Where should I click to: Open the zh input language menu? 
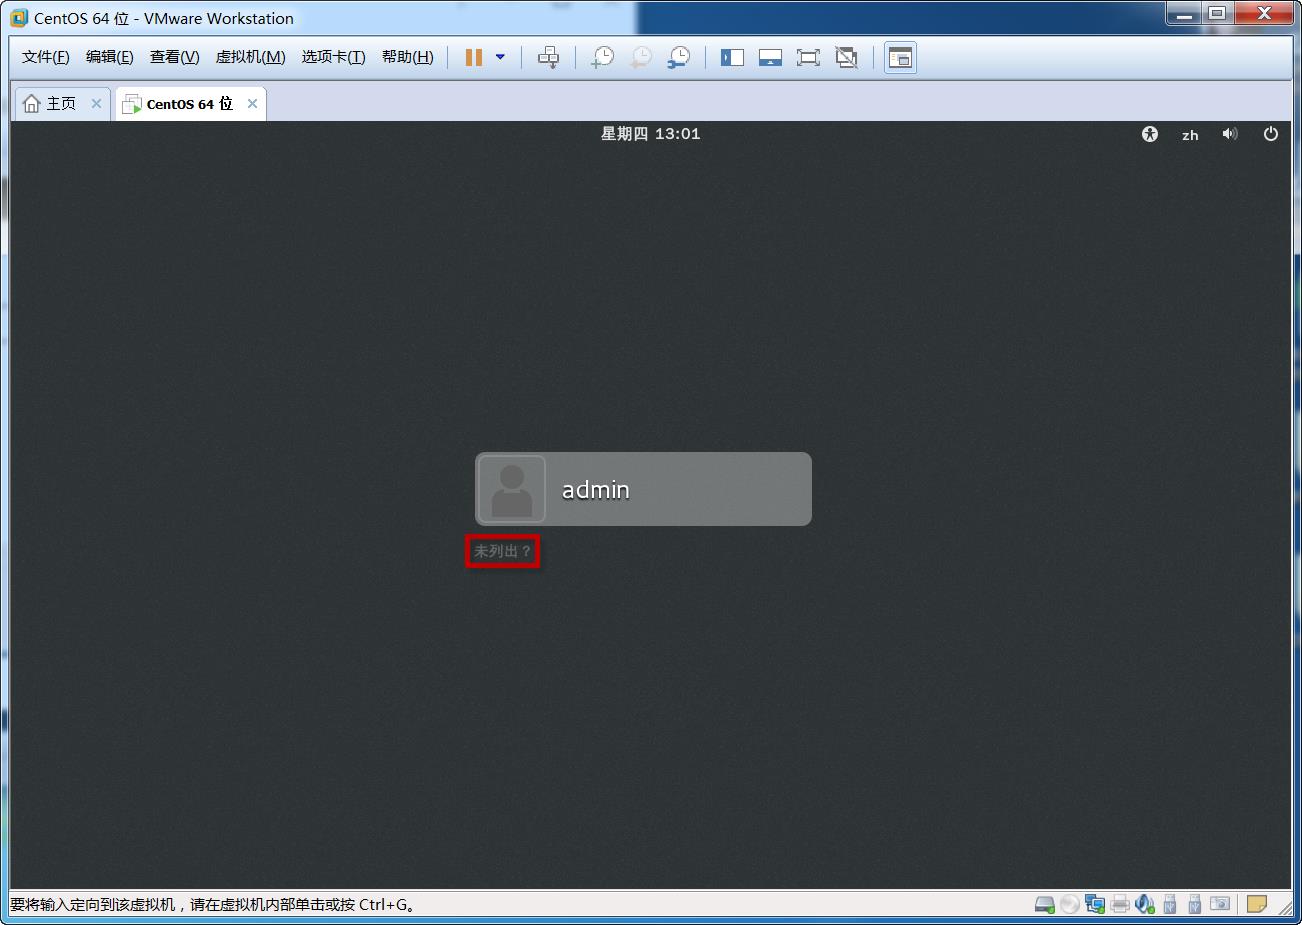point(1190,135)
